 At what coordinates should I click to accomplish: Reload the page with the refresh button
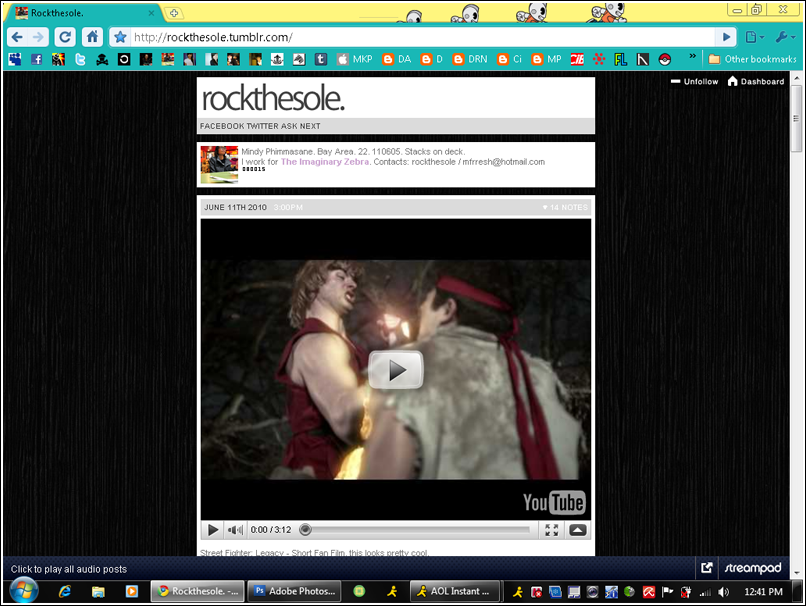pyautogui.click(x=65, y=37)
